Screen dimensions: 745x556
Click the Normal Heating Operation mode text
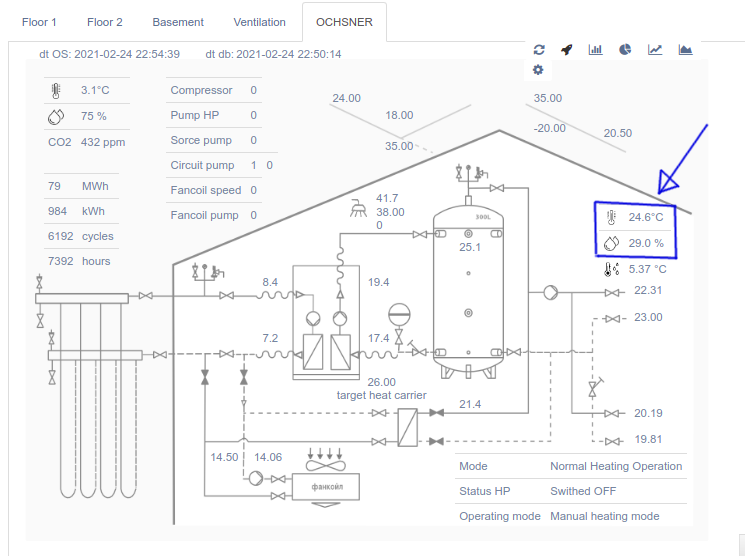pyautogui.click(x=616, y=466)
